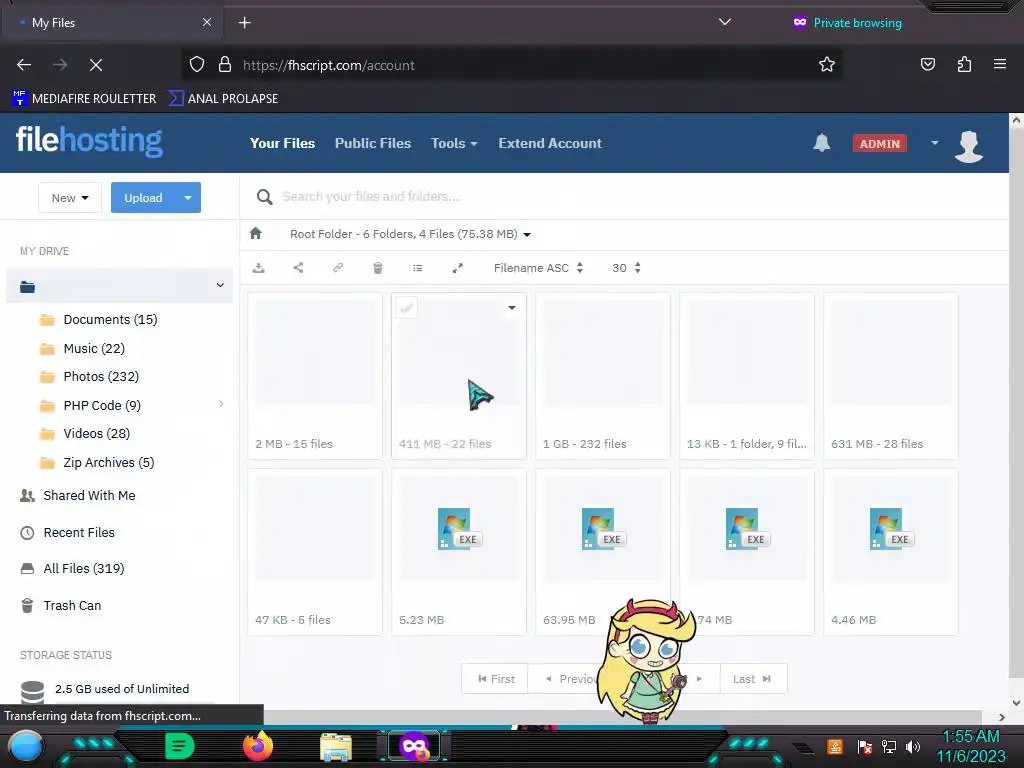Open Music (22) folder in sidebar
1024x768 pixels.
click(93, 348)
